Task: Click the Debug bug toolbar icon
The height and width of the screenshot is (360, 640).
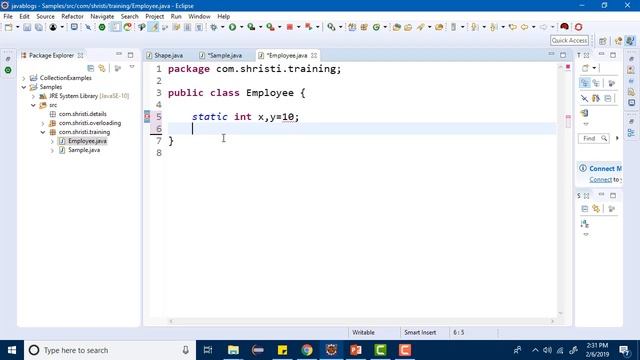Action: coord(213,27)
